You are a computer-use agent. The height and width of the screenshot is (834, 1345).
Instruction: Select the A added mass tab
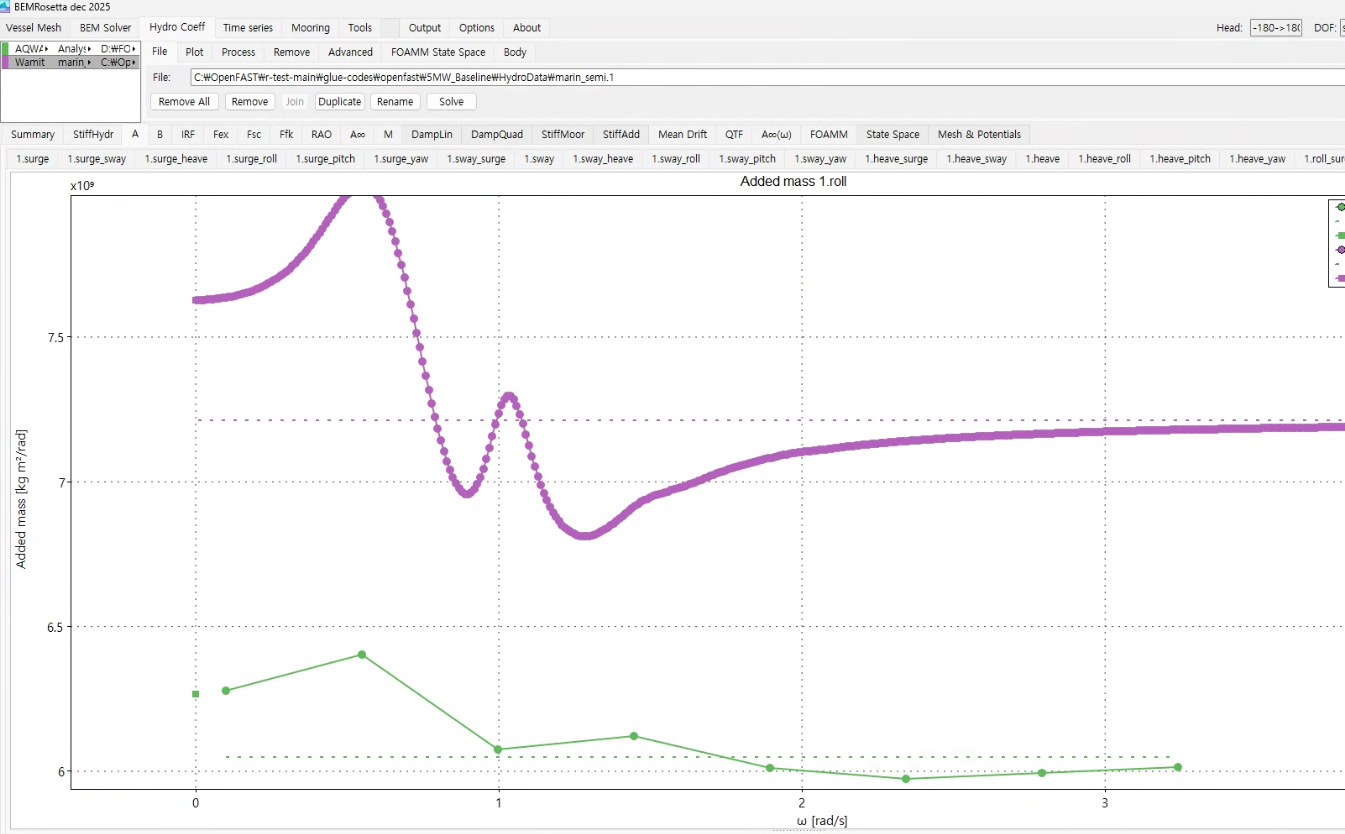135,133
